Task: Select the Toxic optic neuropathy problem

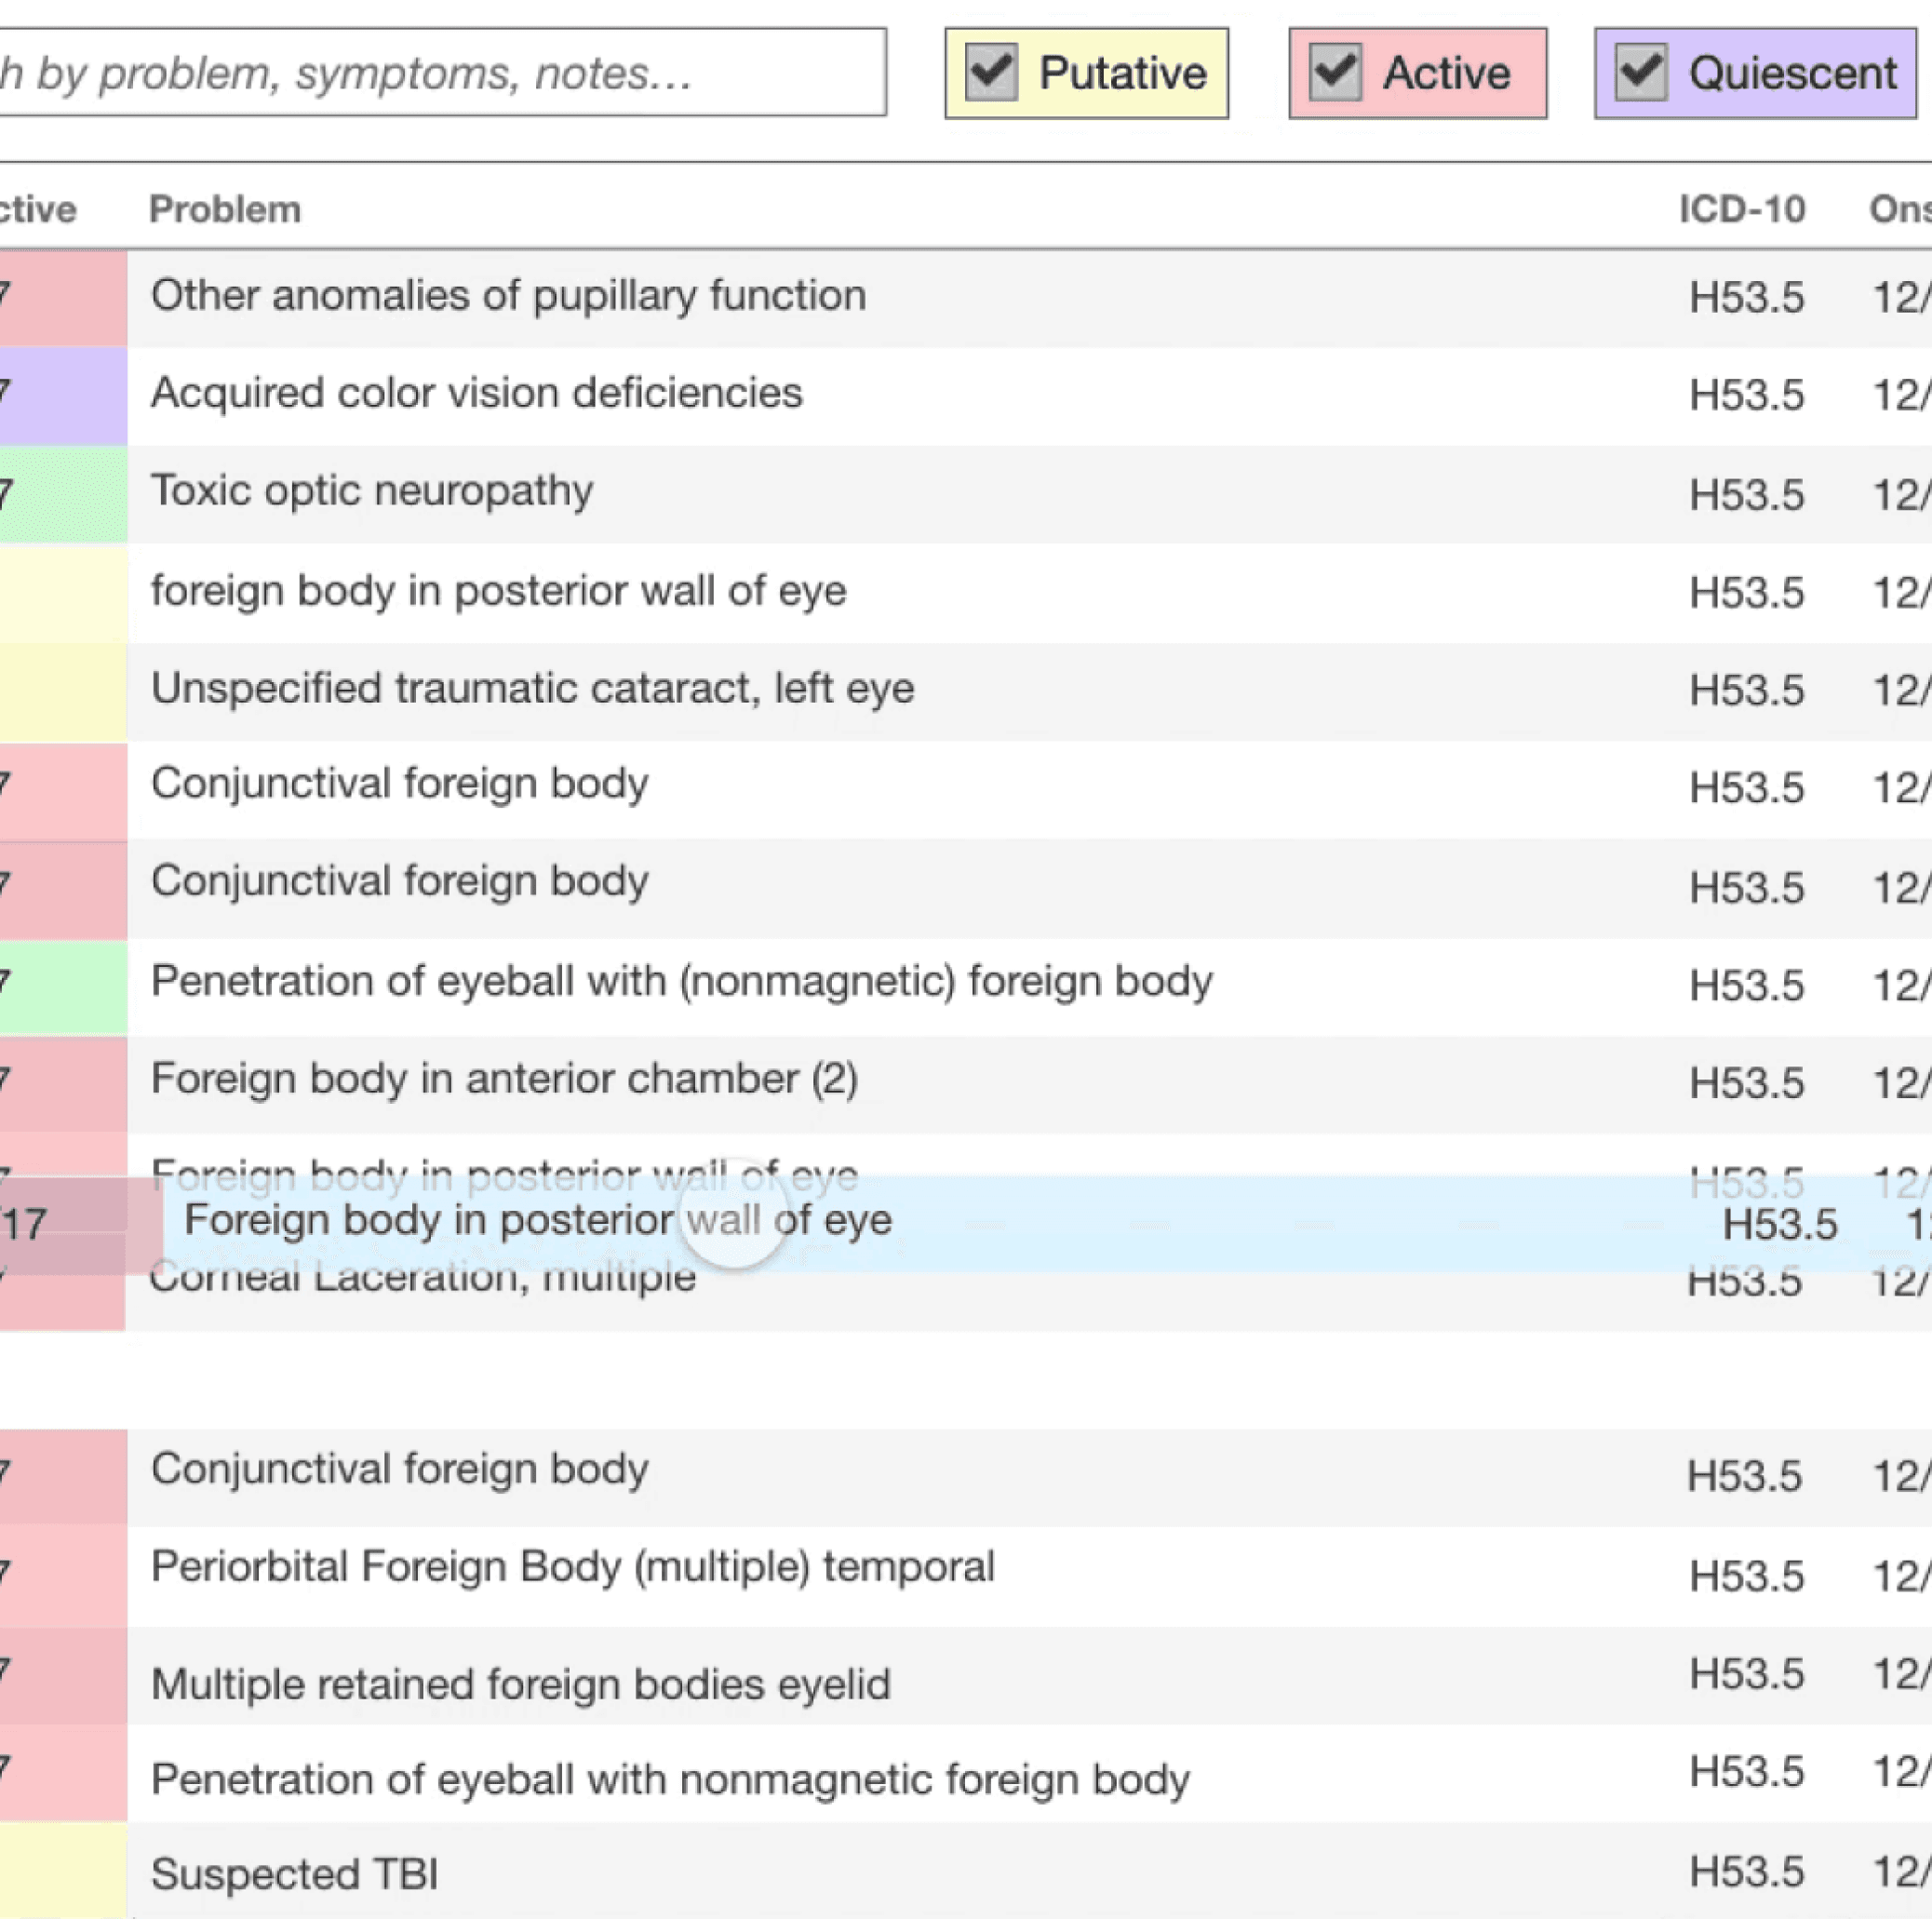Action: pos(372,491)
